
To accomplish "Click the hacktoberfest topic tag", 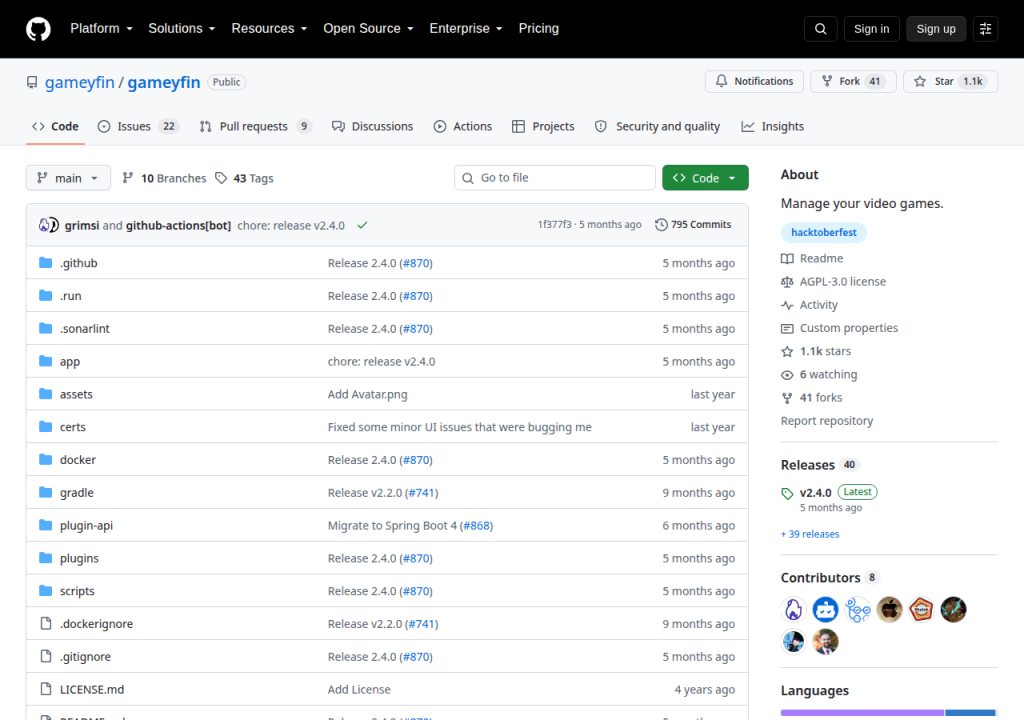I will 824,233.
